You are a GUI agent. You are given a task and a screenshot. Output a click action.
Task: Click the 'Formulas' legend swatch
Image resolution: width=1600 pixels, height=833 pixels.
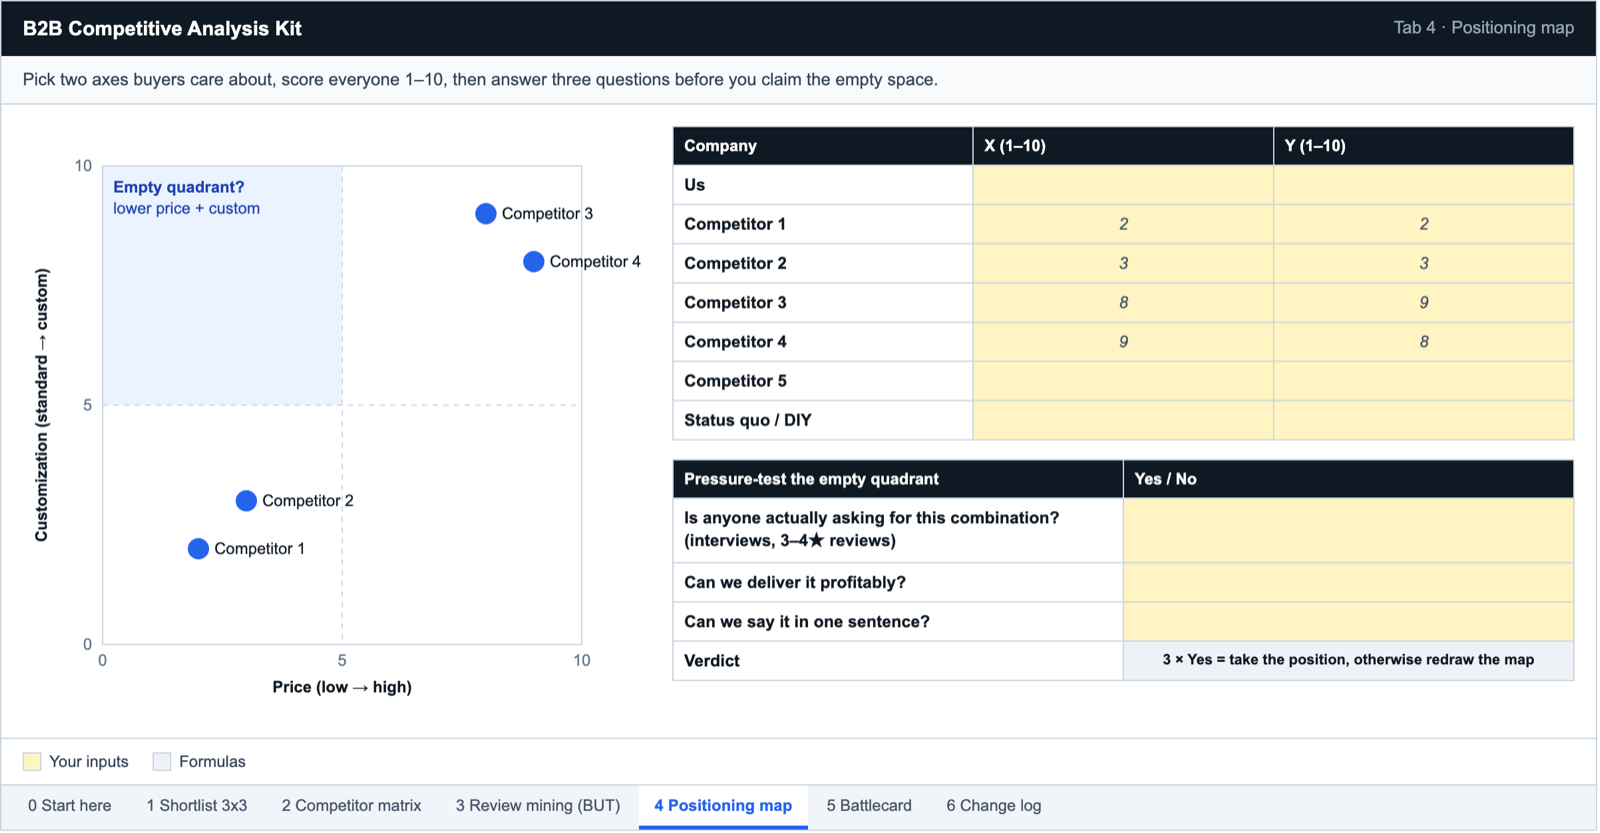click(162, 762)
